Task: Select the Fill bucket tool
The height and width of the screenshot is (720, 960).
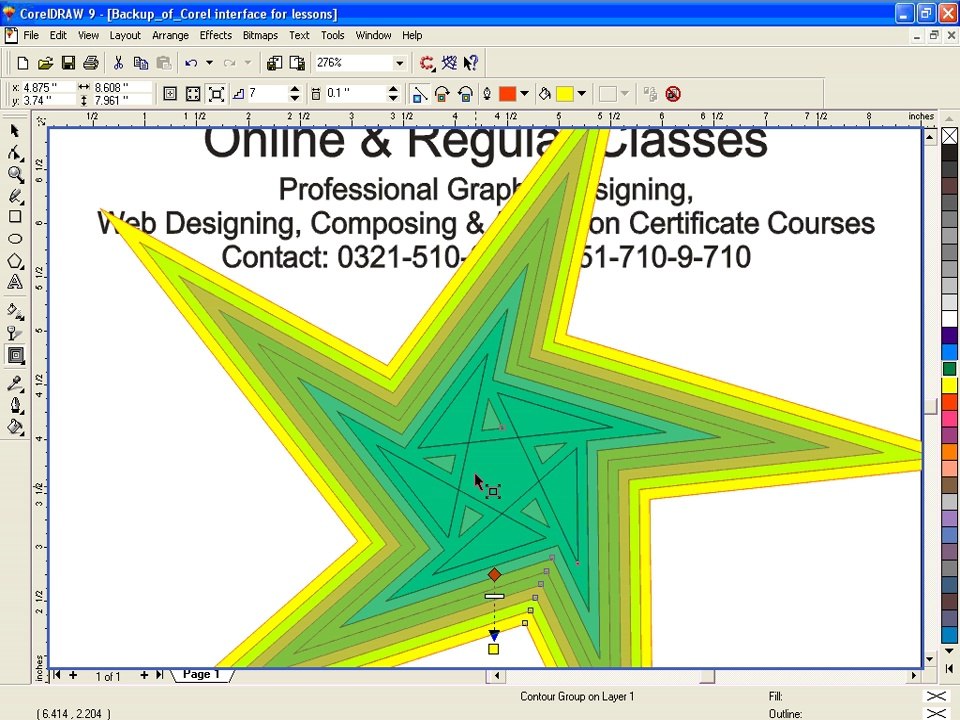Action: 15,427
